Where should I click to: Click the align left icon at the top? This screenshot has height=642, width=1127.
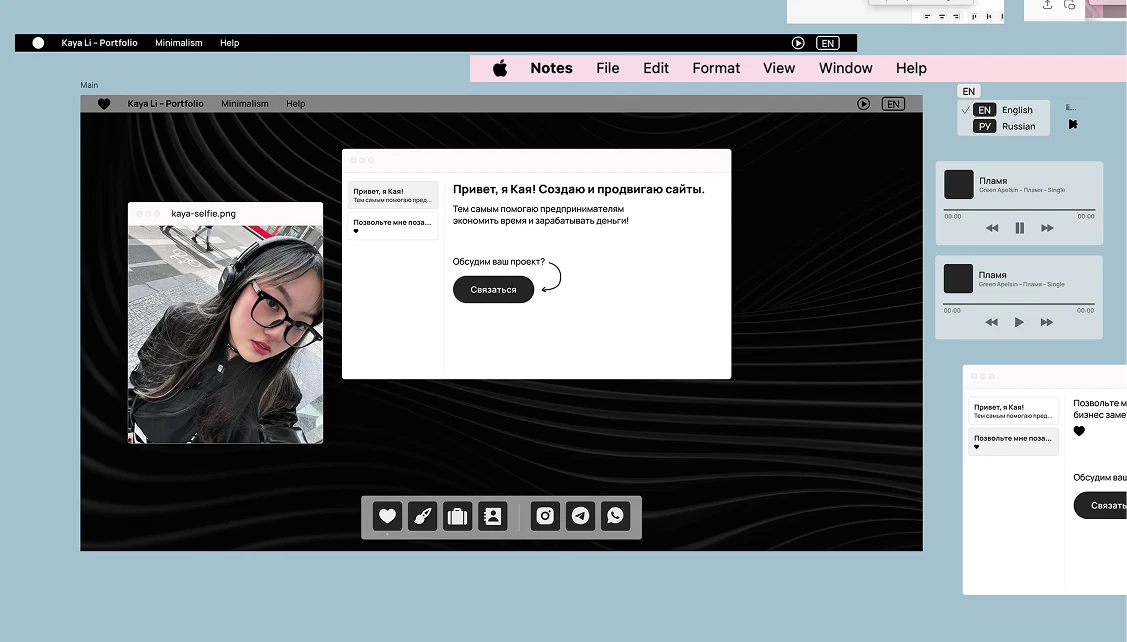(926, 17)
